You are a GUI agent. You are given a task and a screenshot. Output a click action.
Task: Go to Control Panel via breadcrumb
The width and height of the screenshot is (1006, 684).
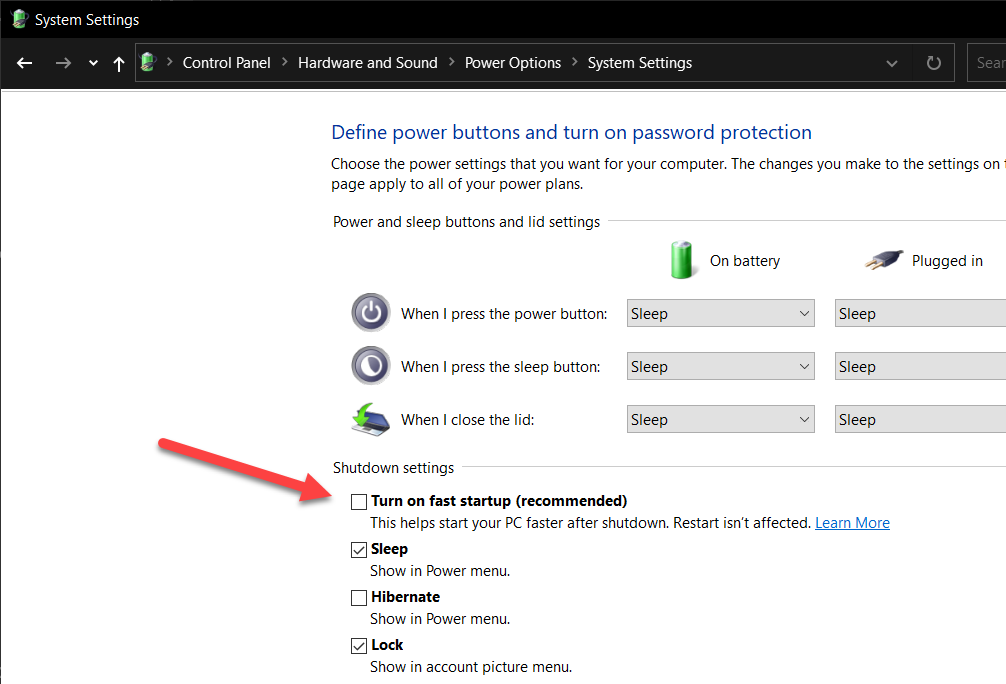point(226,62)
